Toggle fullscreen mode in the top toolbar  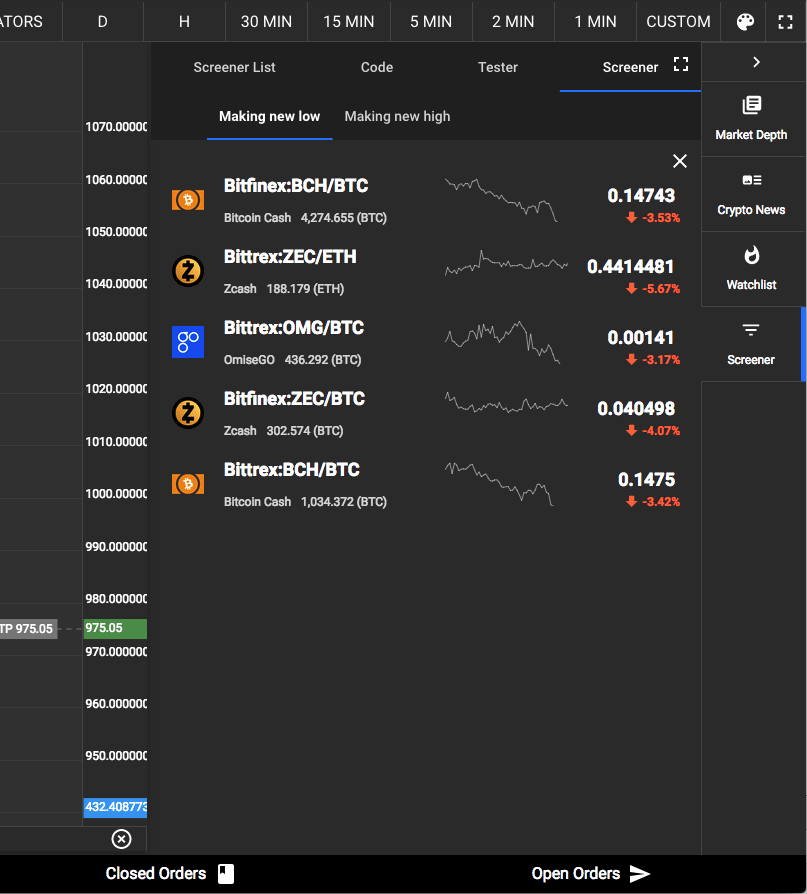pyautogui.click(x=785, y=22)
